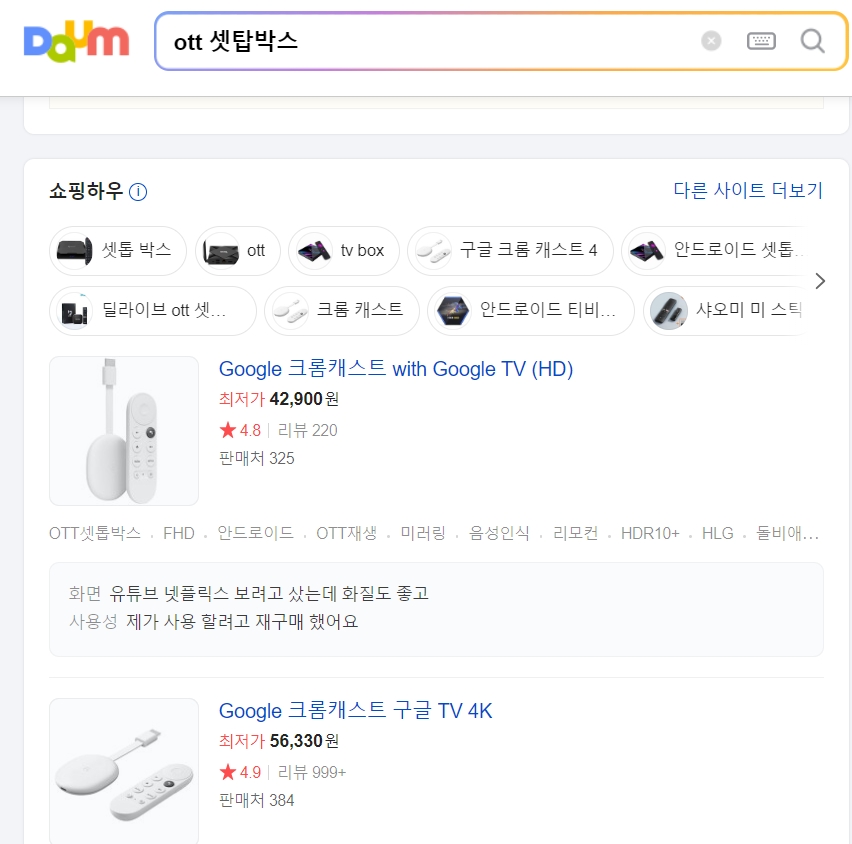Select the ott keyword chip
Image resolution: width=852 pixels, height=844 pixels.
point(238,251)
